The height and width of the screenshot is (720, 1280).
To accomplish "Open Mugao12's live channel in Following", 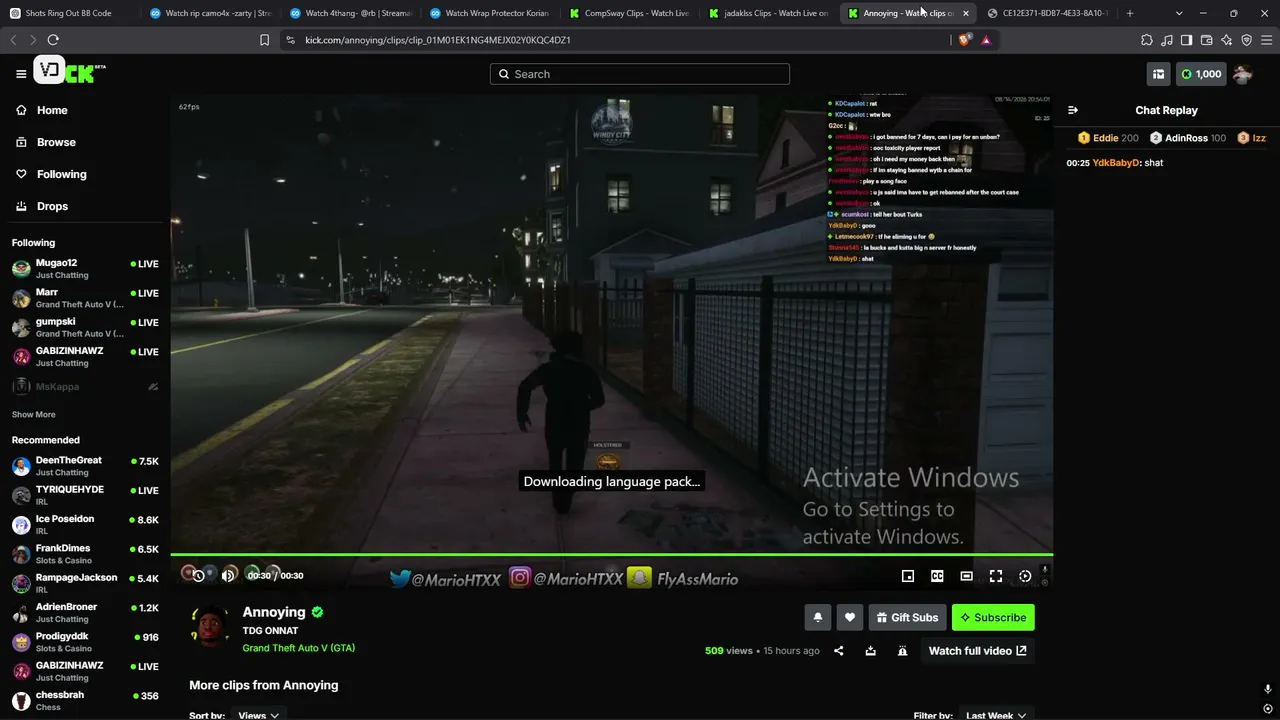I will [85, 268].
